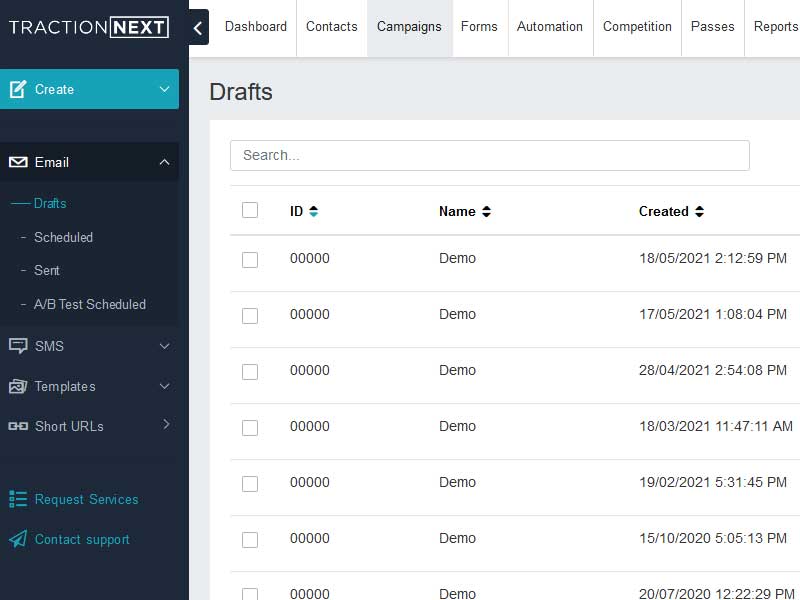The image size is (800, 600).
Task: Collapse the Email section chevron
Action: (165, 162)
